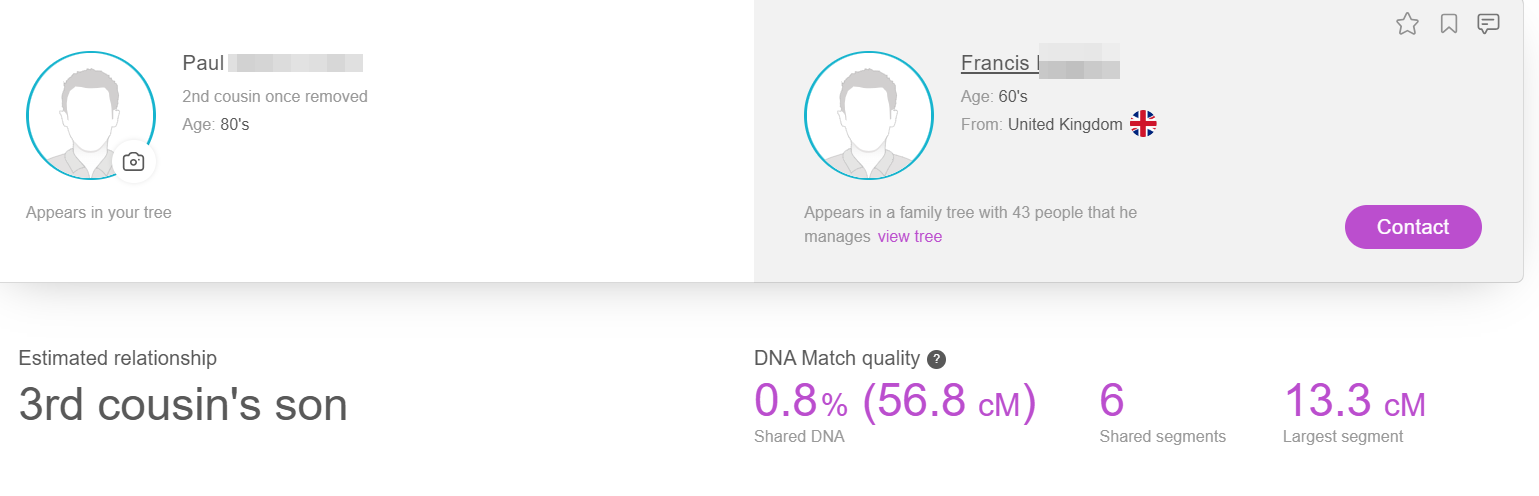The image size is (1539, 496).
Task: Click the "2nd cousin once removed" label
Action: pyautogui.click(x=275, y=97)
